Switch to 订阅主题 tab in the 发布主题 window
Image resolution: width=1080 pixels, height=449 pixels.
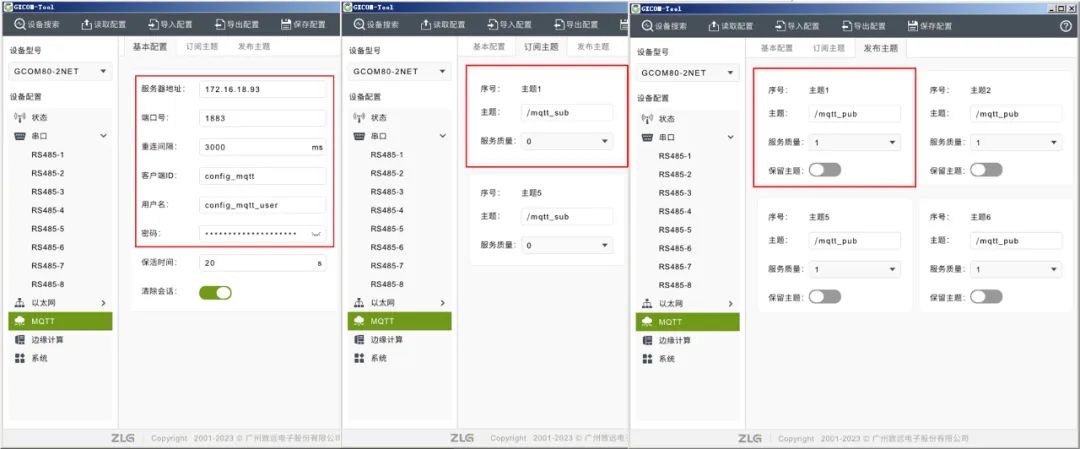[x=829, y=48]
